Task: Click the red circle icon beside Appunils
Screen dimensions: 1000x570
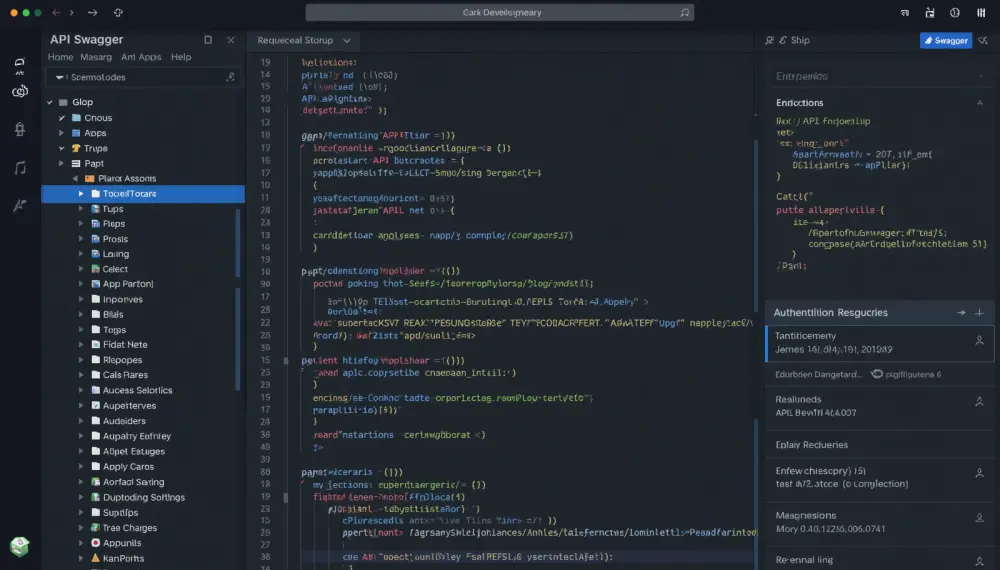Action: pyautogui.click(x=96, y=543)
